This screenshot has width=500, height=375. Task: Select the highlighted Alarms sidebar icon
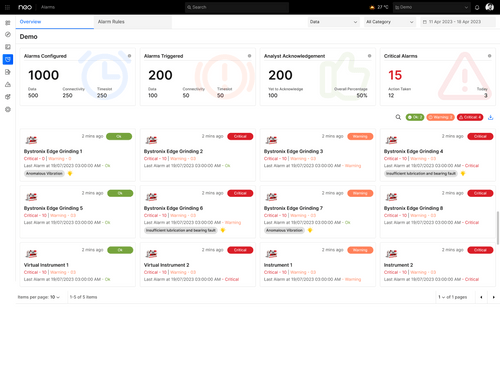click(8, 59)
